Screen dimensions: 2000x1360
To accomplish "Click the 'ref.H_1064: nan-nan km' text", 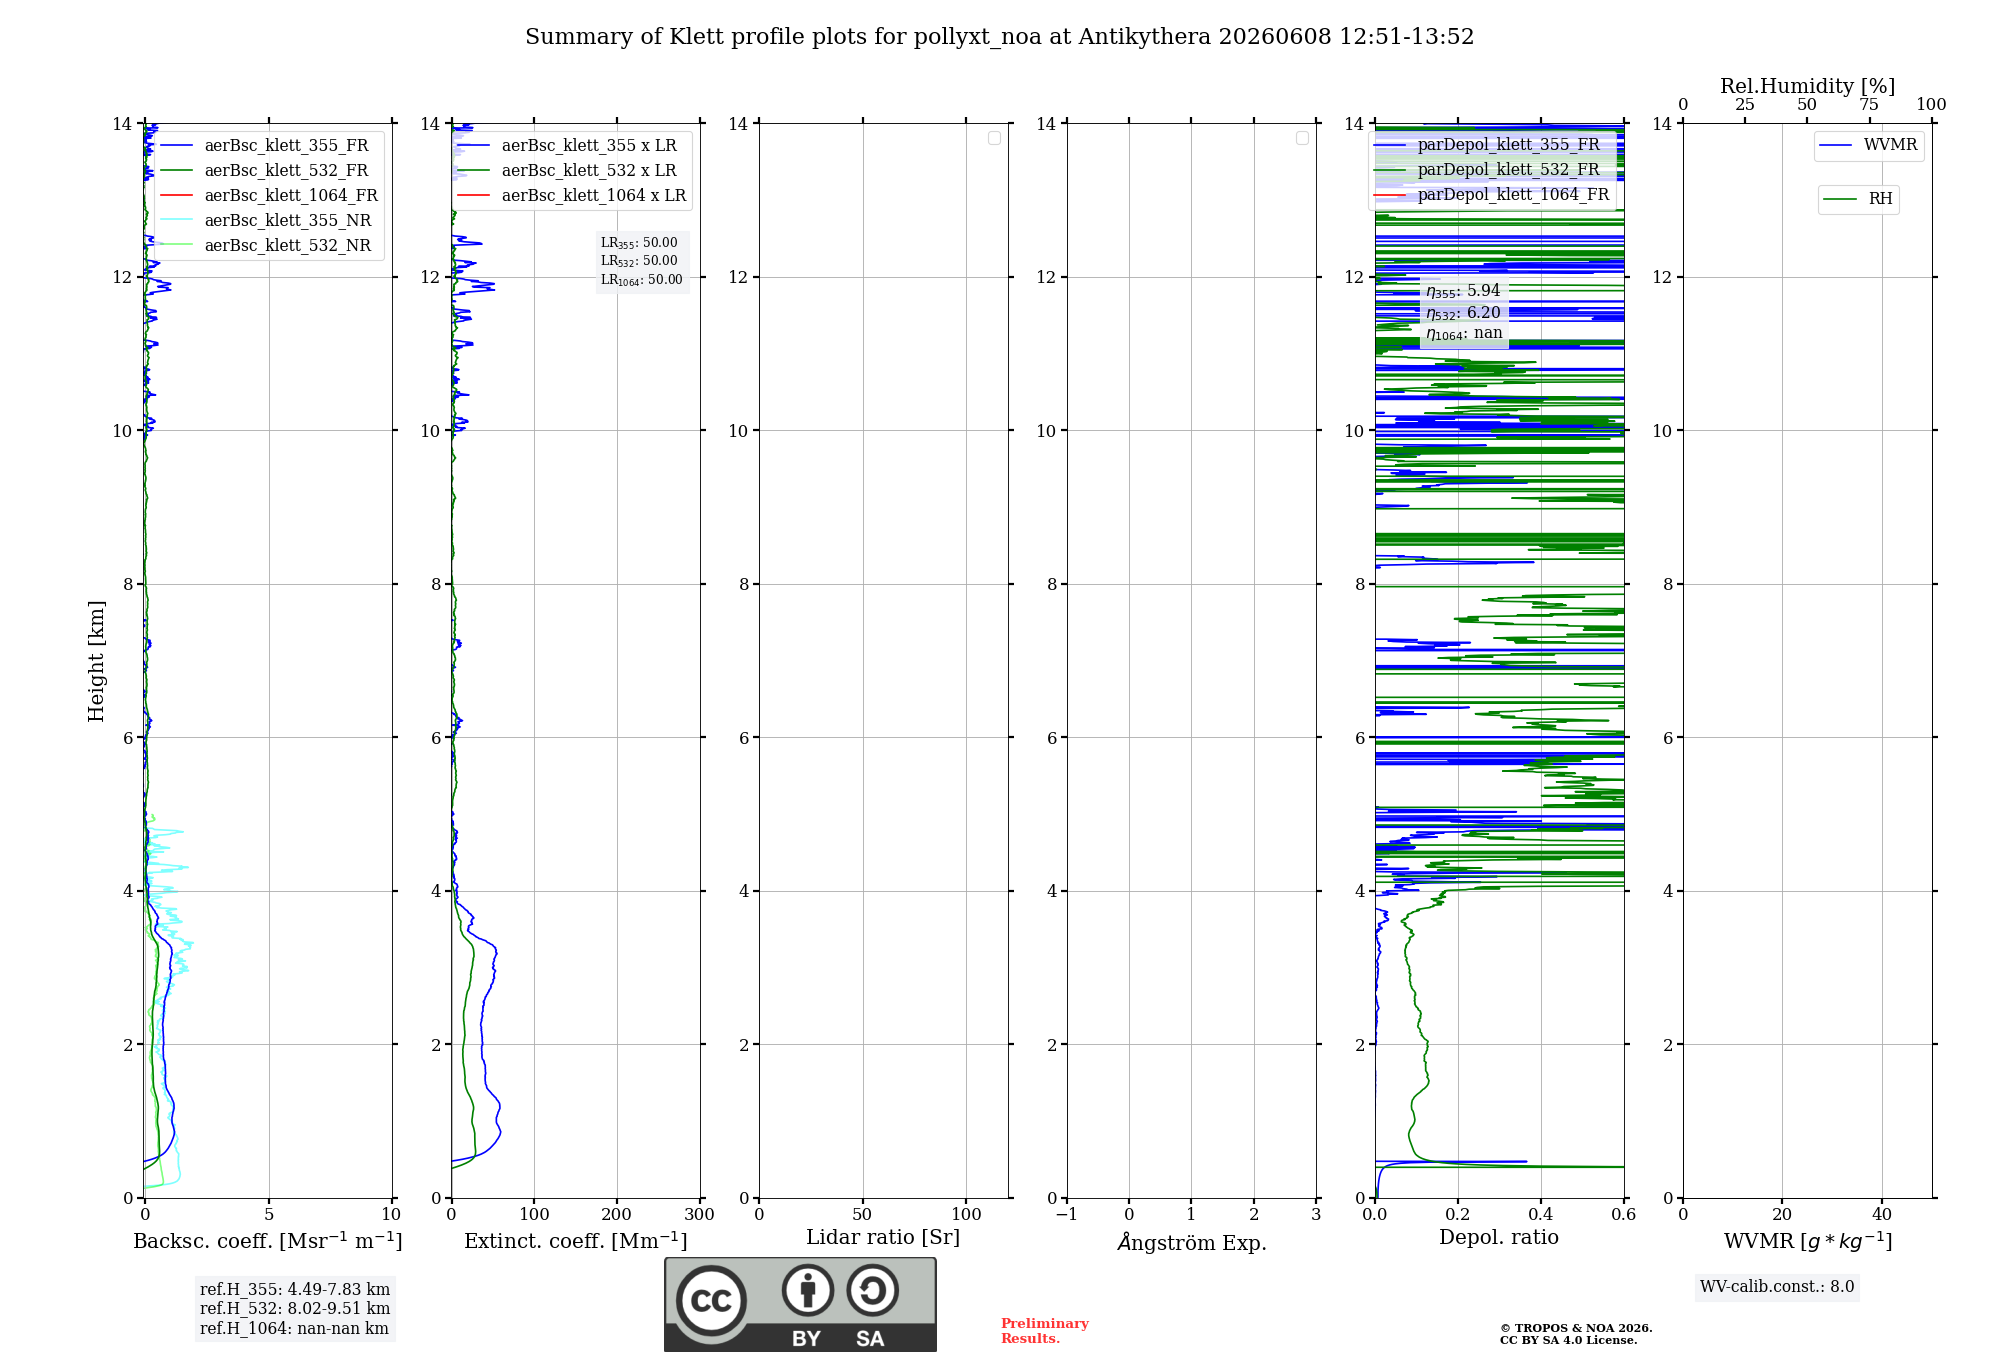I will (x=294, y=1329).
